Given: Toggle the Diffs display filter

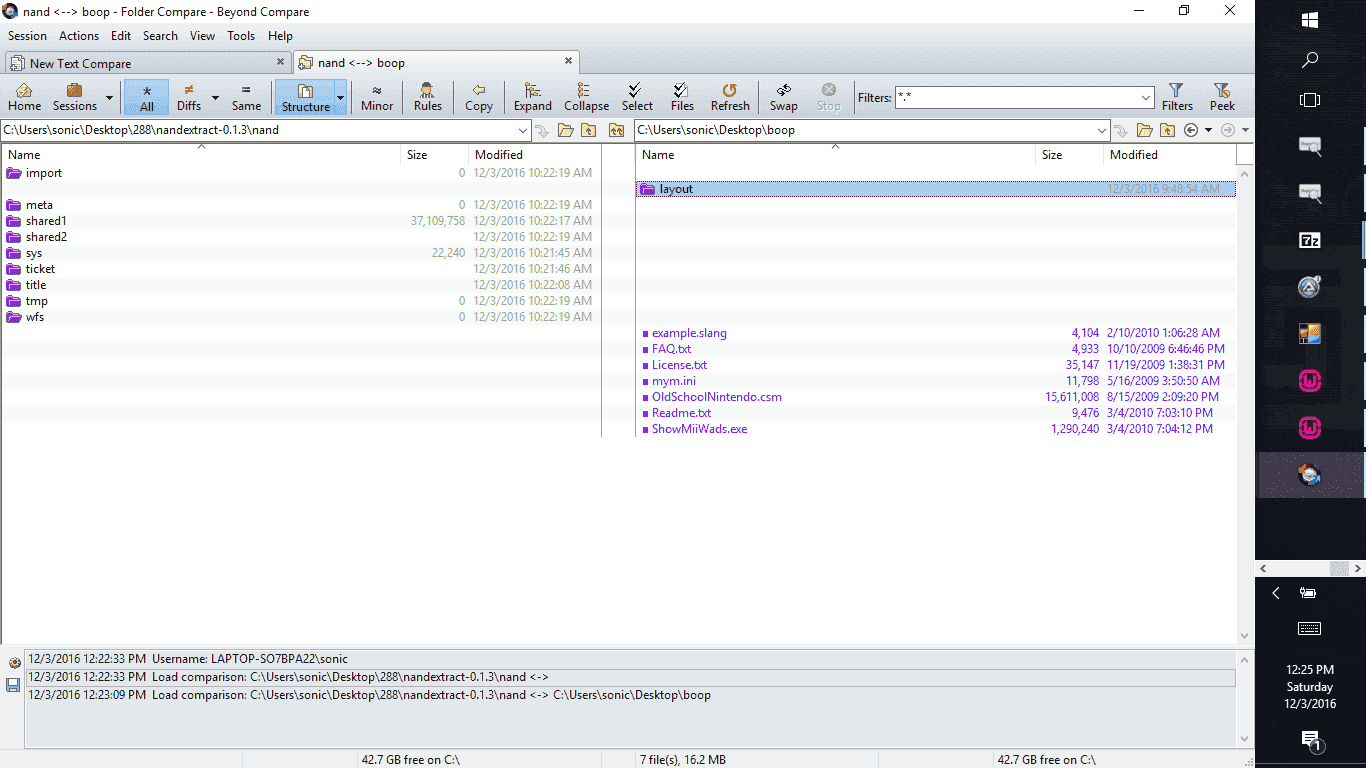Looking at the screenshot, I should [189, 97].
